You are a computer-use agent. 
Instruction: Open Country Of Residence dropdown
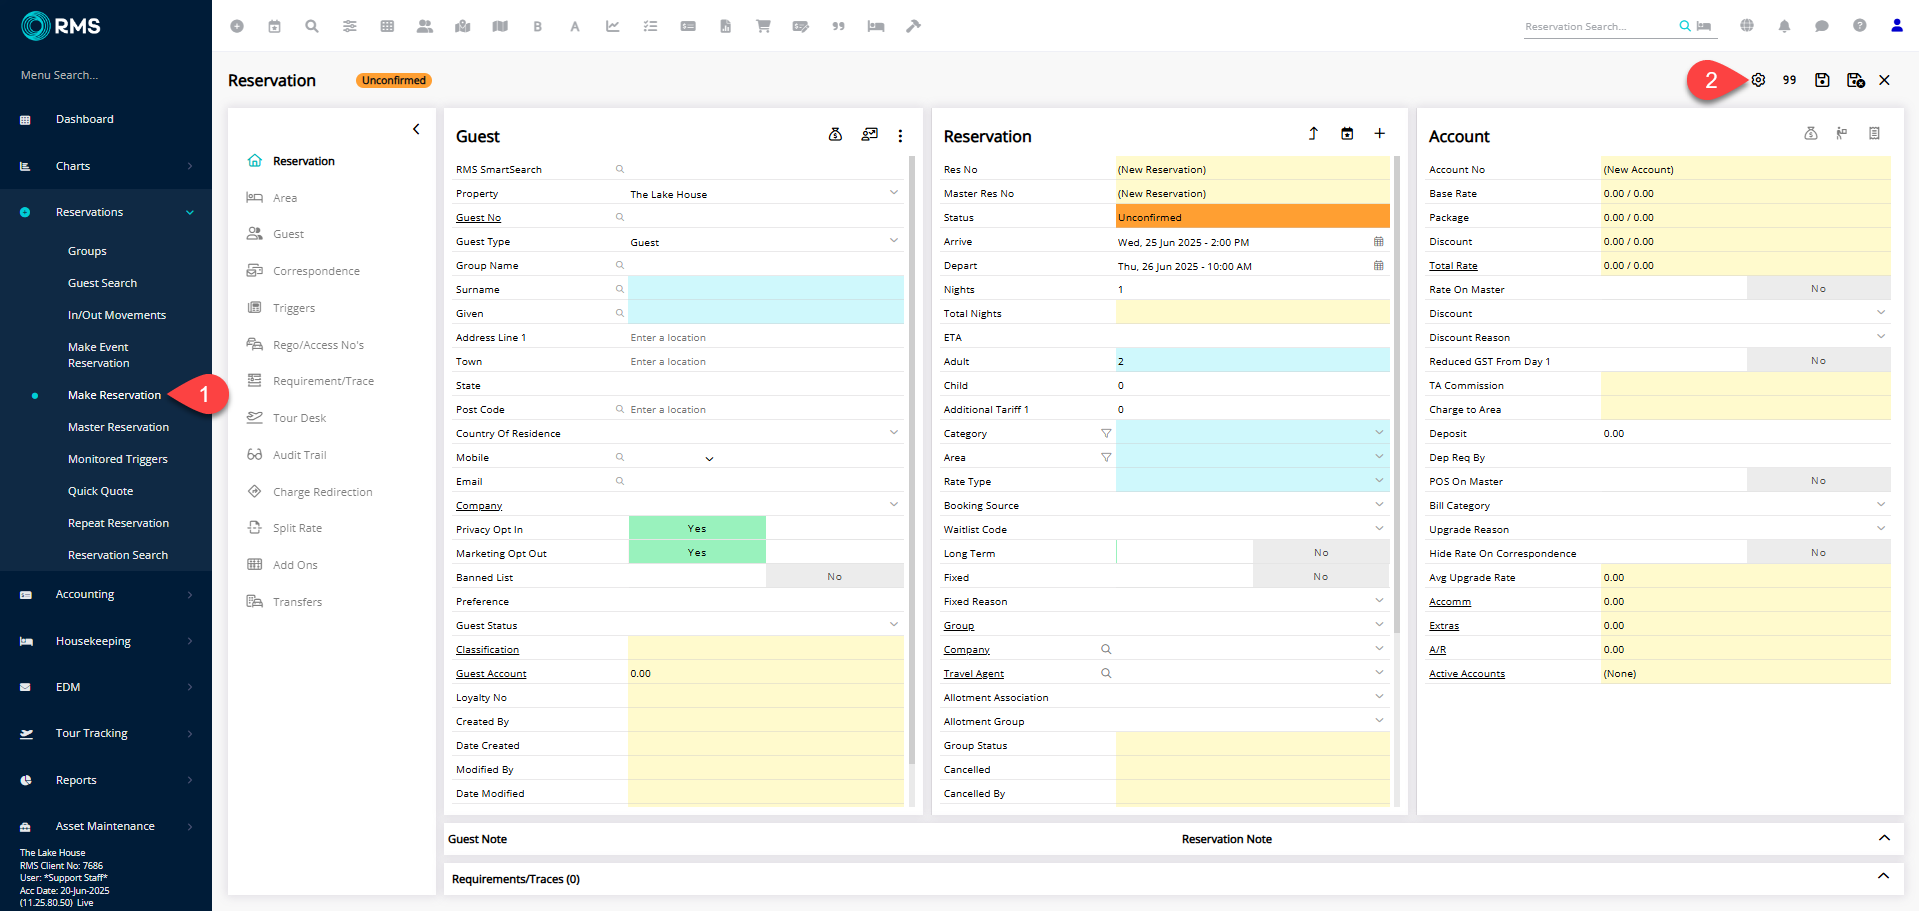(x=766, y=433)
